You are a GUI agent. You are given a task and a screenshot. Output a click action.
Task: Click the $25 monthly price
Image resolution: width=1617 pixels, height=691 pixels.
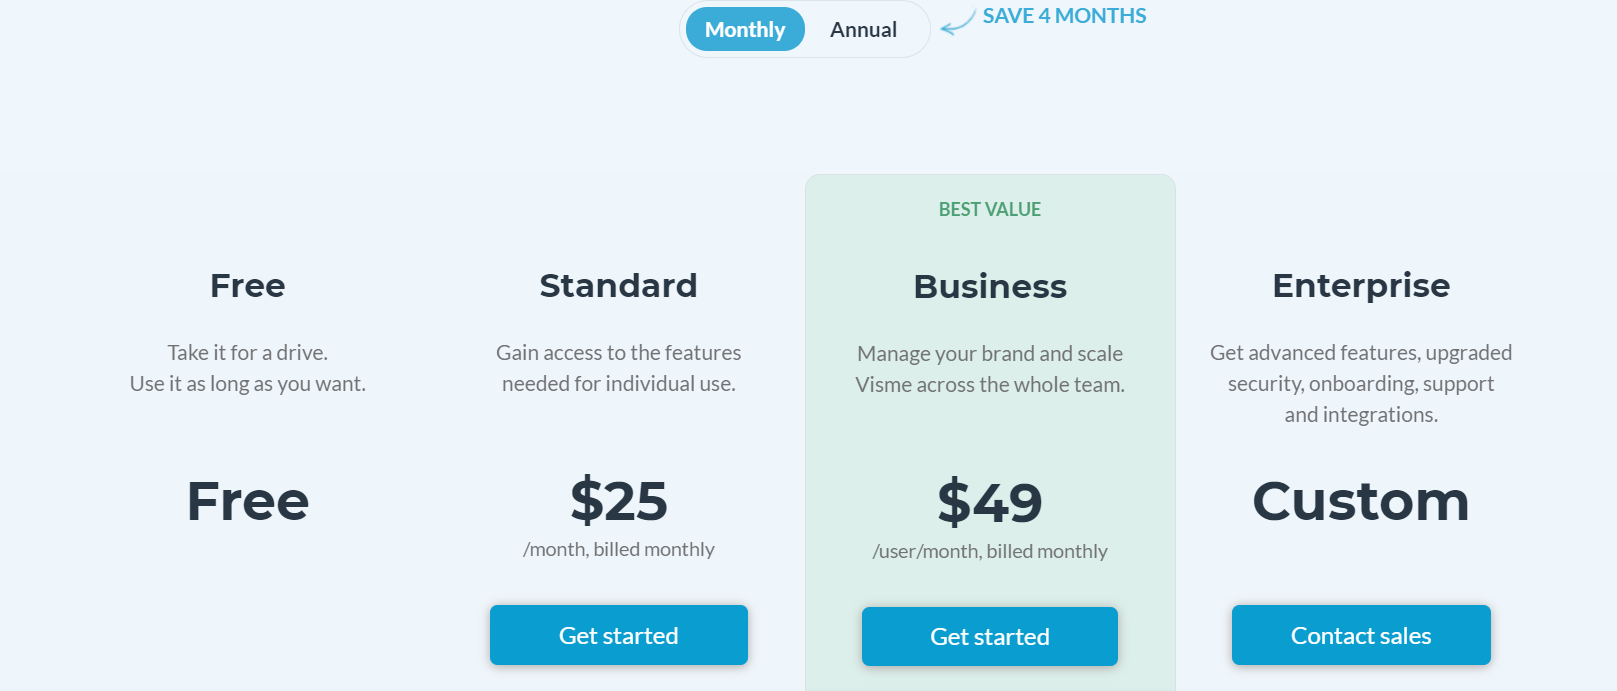pyautogui.click(x=618, y=503)
